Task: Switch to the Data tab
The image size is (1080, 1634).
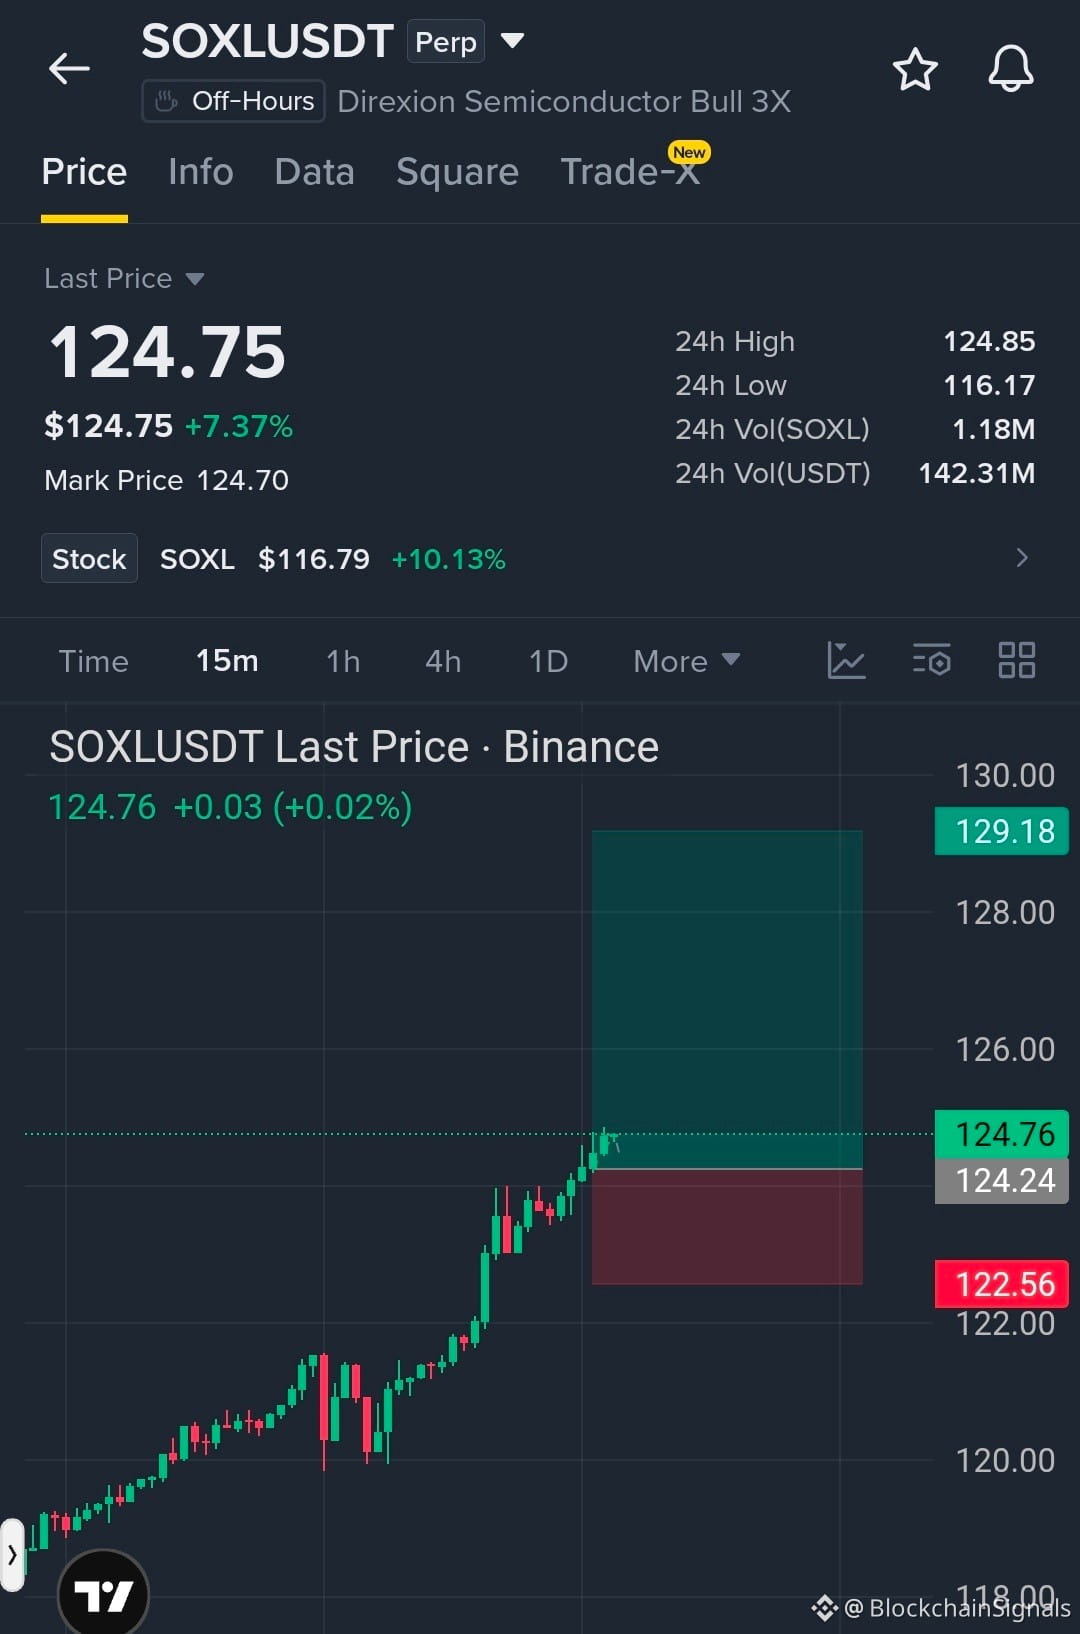Action: click(315, 172)
